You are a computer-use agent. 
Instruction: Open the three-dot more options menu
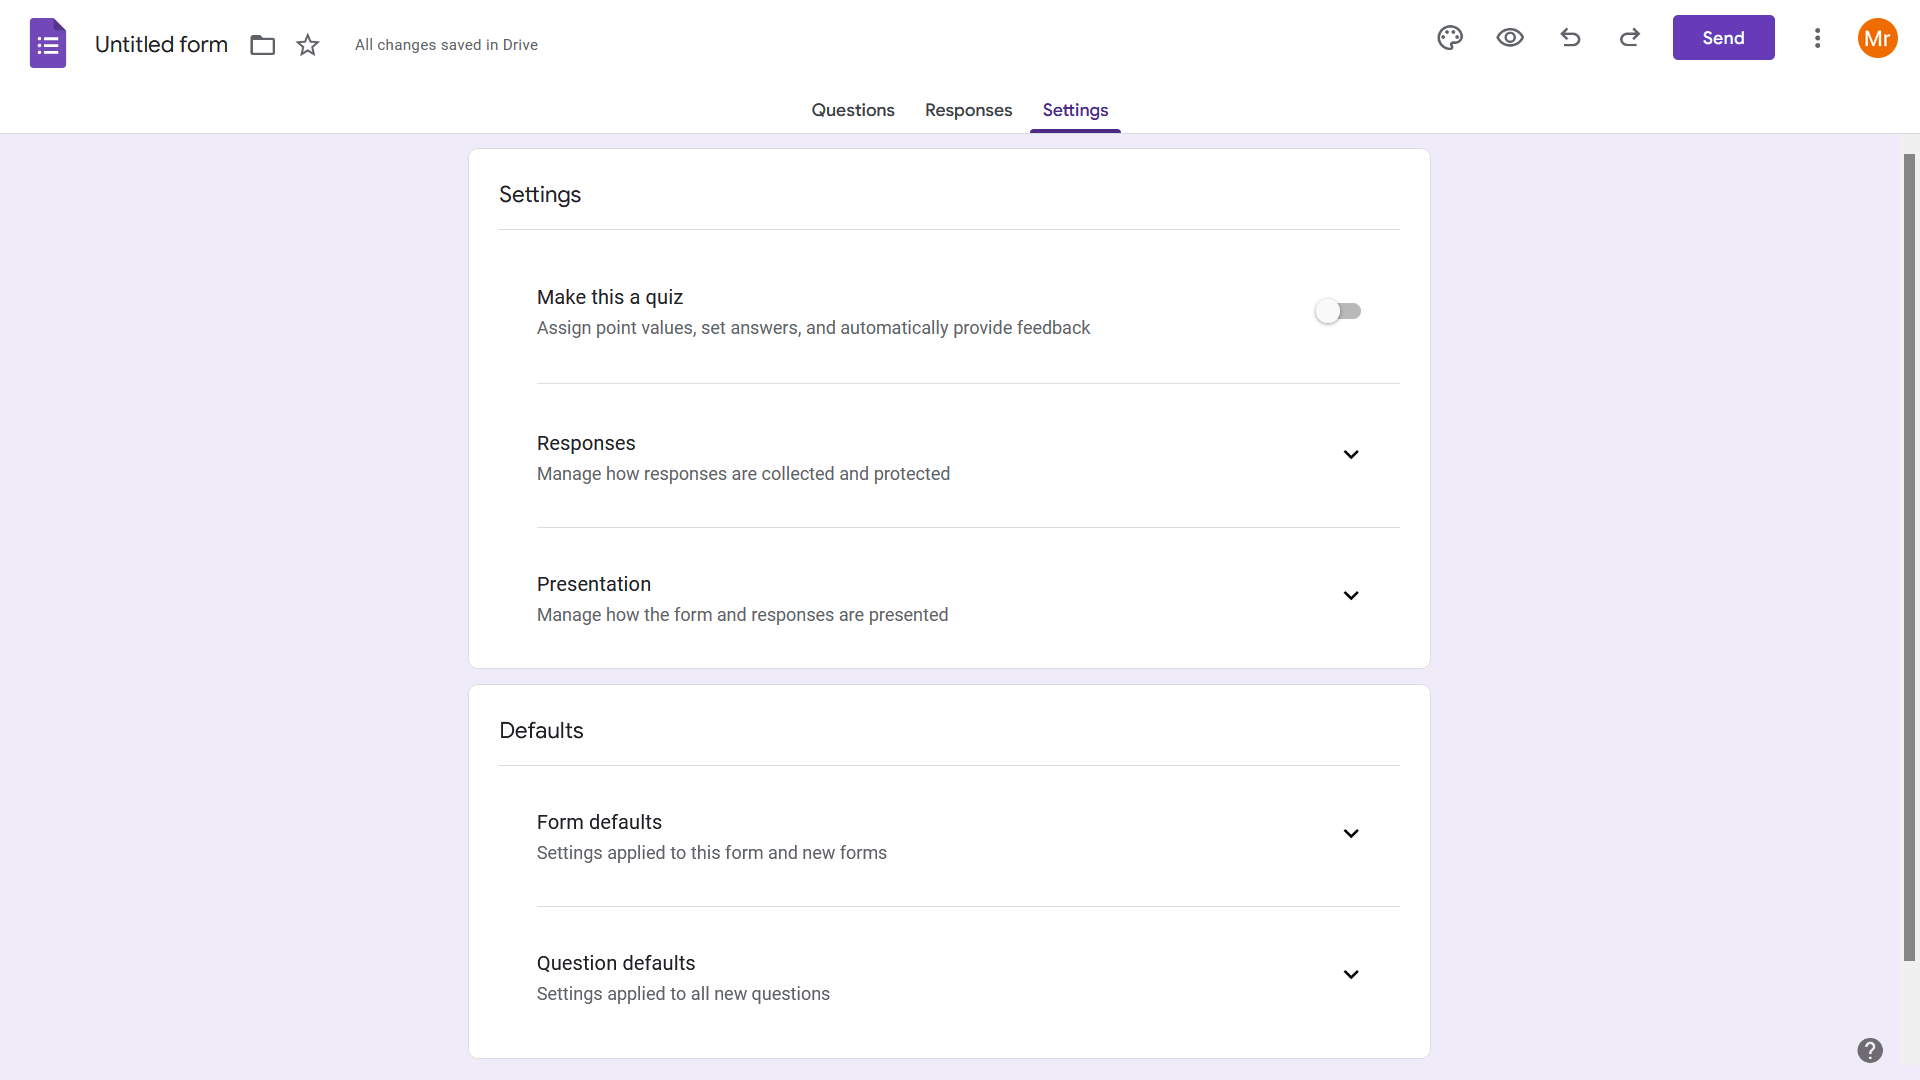click(x=1817, y=38)
